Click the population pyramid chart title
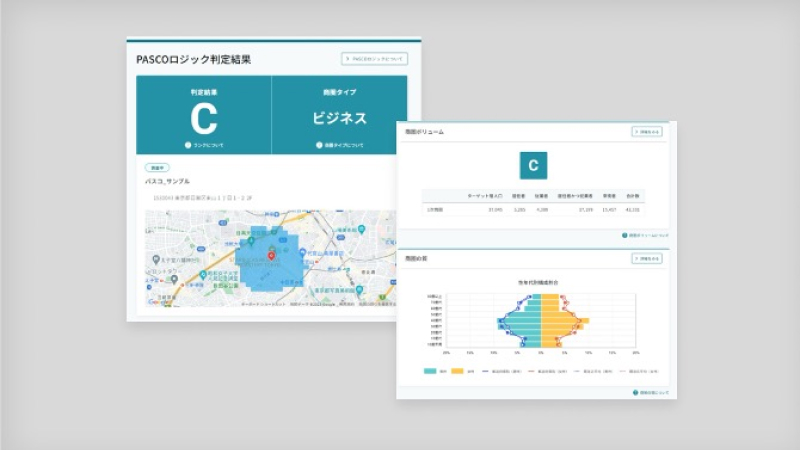The width and height of the screenshot is (800, 450). pyautogui.click(x=538, y=282)
